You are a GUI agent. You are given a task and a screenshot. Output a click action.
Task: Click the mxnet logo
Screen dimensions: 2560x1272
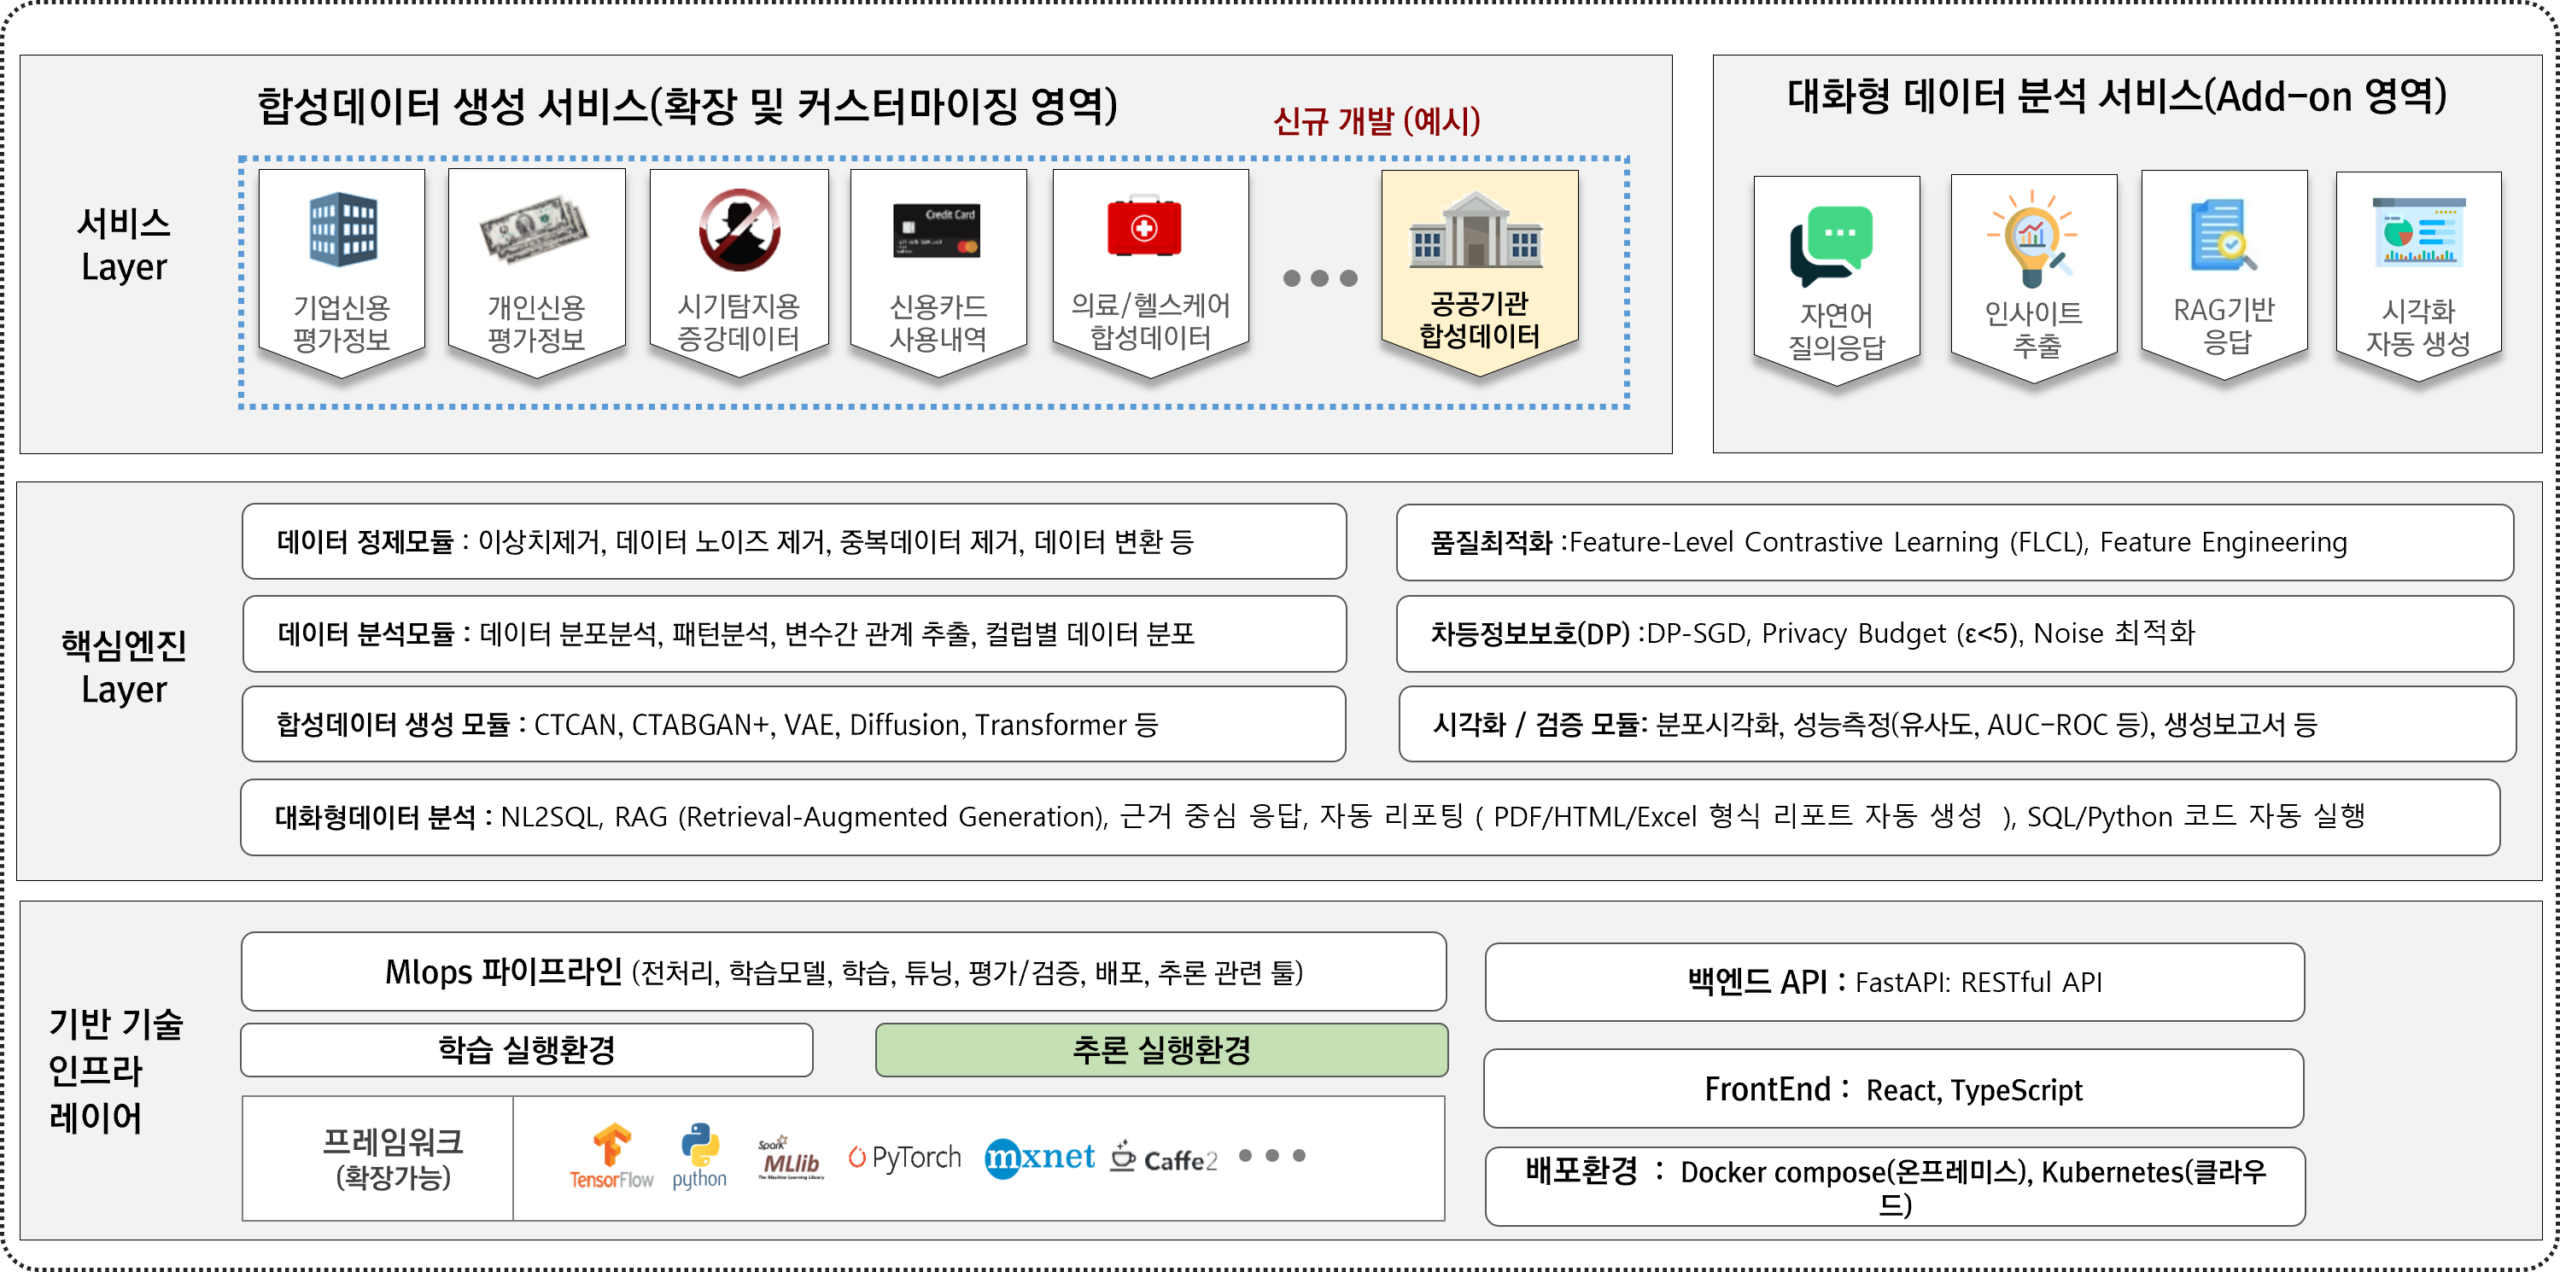[x=1040, y=1157]
